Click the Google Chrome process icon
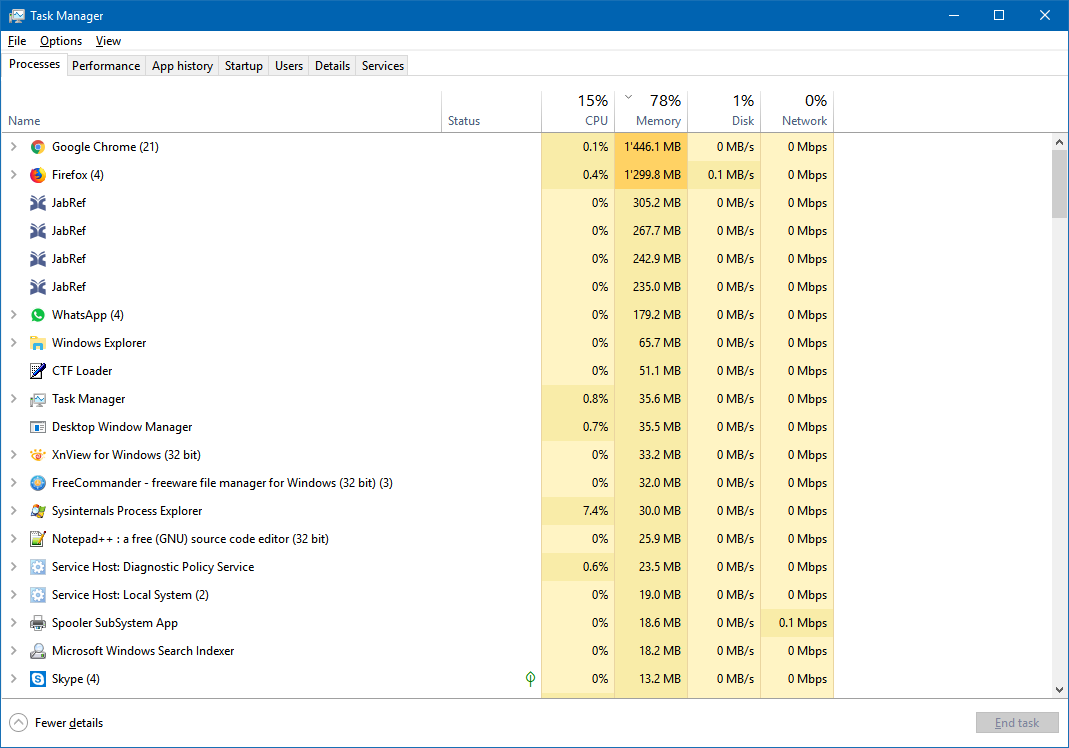Image resolution: width=1069 pixels, height=748 pixels. point(37,147)
